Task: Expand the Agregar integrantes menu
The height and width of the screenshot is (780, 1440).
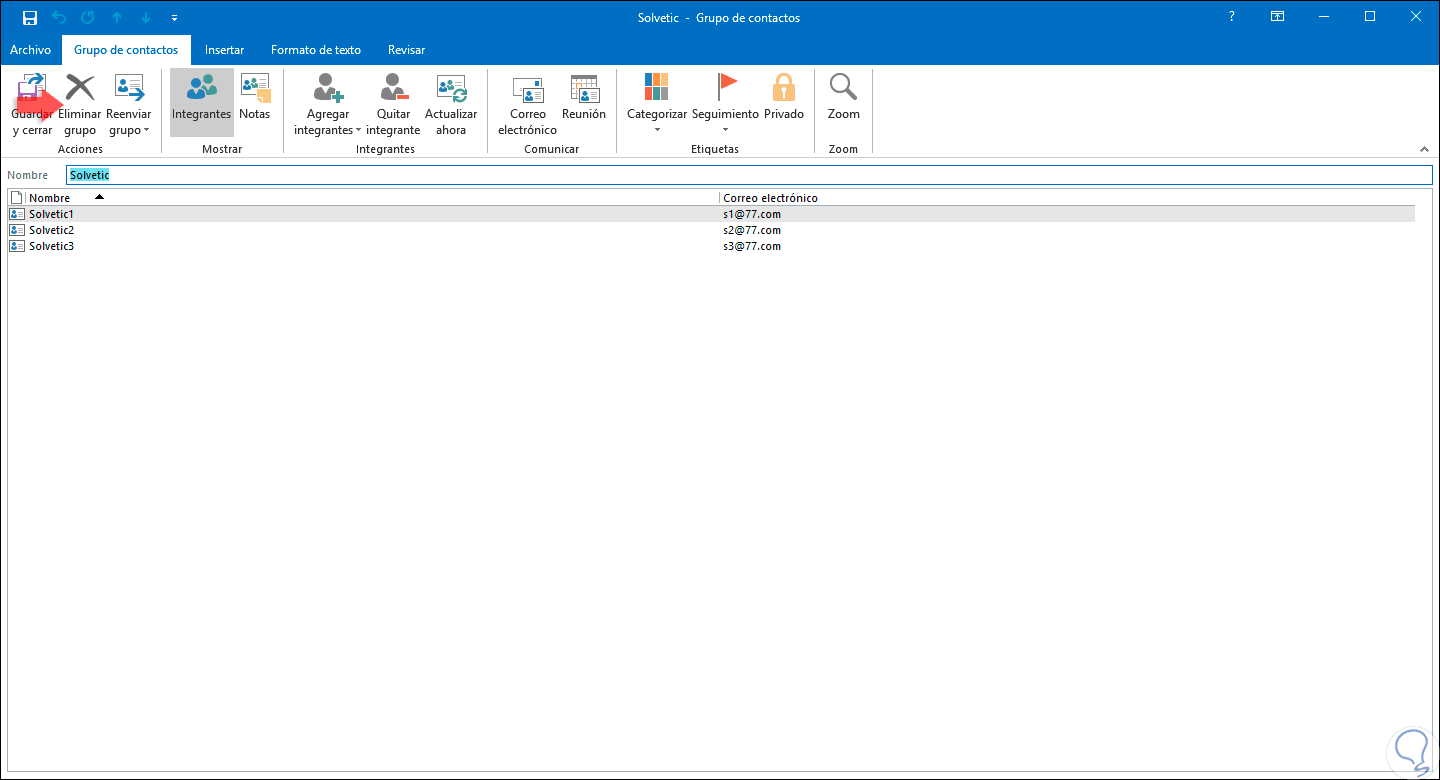Action: pos(327,104)
